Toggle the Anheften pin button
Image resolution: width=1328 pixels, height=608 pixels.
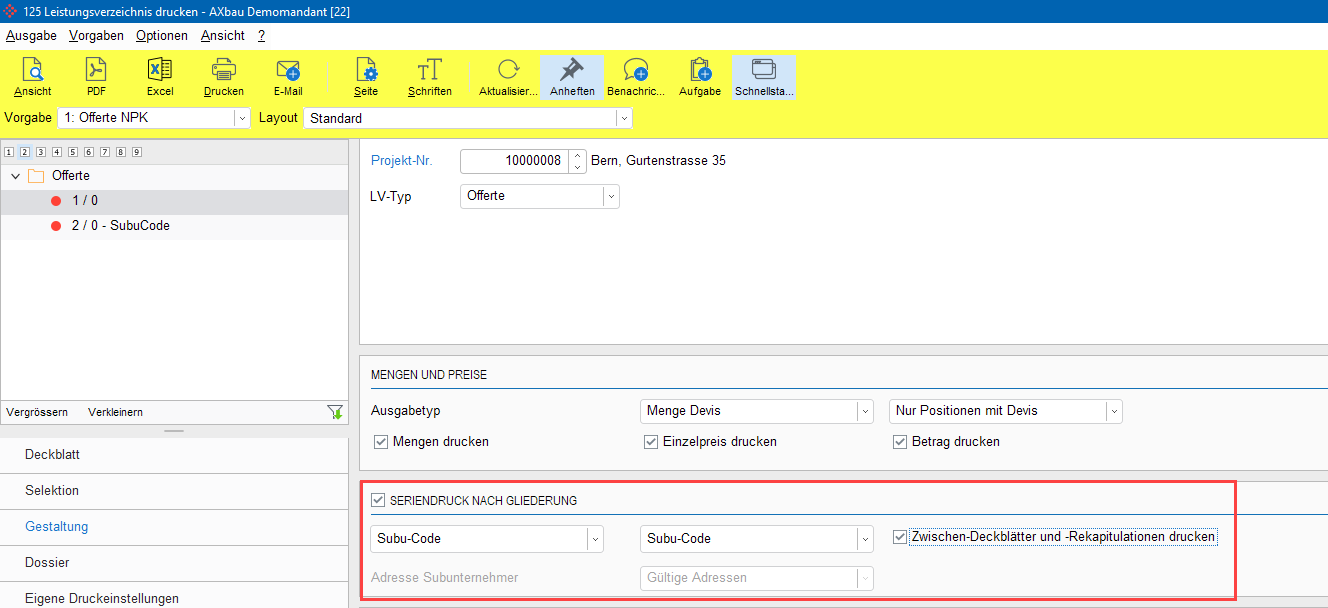pyautogui.click(x=572, y=77)
